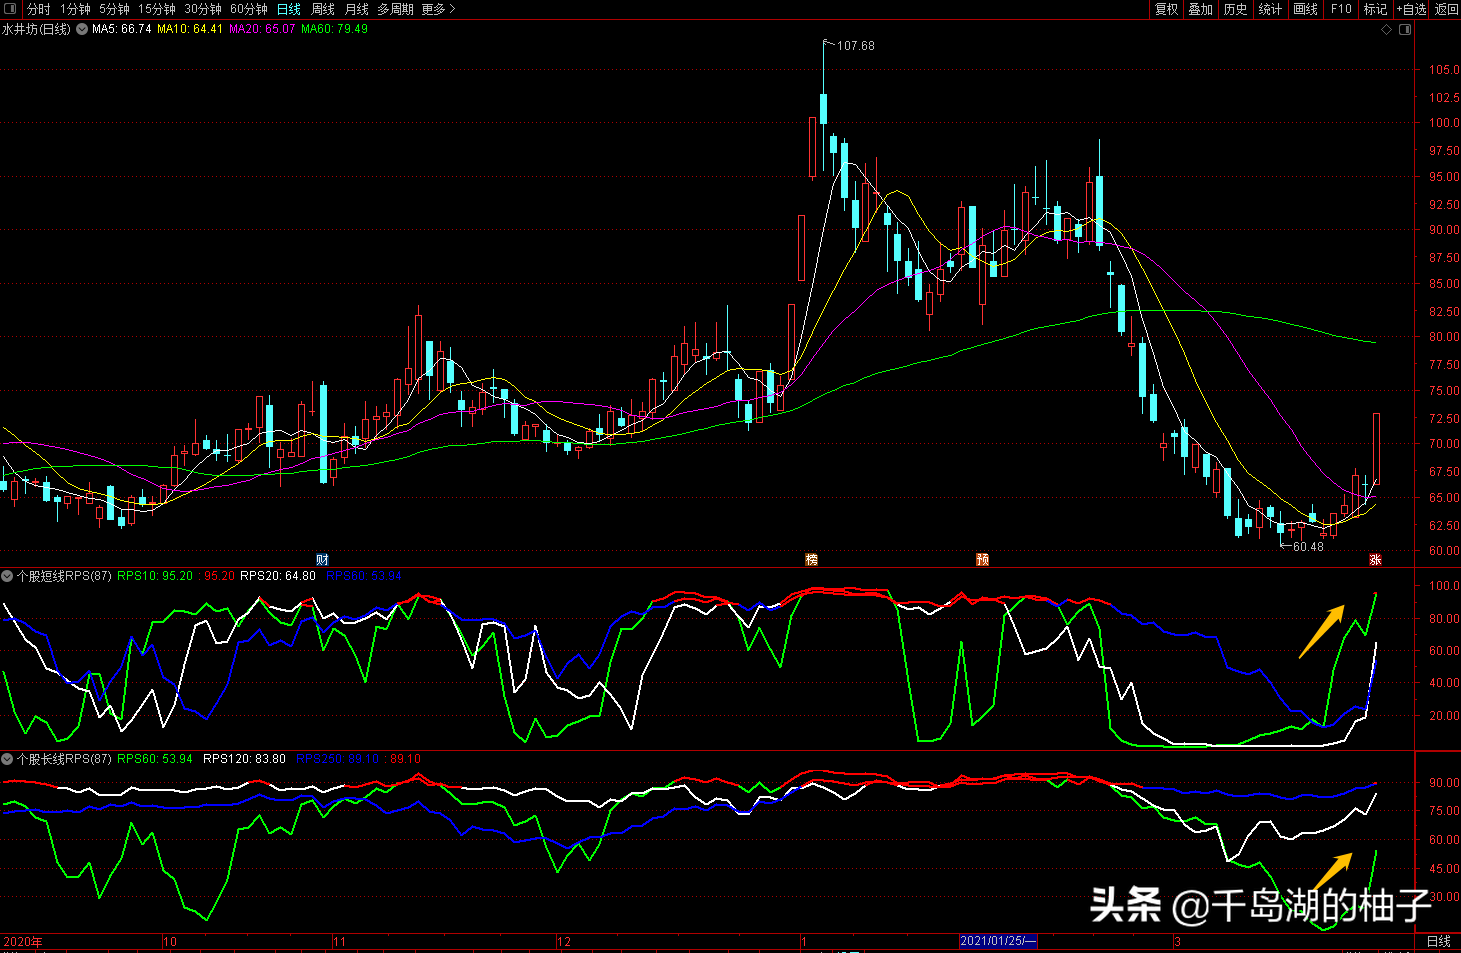Click the 日线 period label bottom-right
The width and height of the screenshot is (1461, 953).
[x=1438, y=942]
